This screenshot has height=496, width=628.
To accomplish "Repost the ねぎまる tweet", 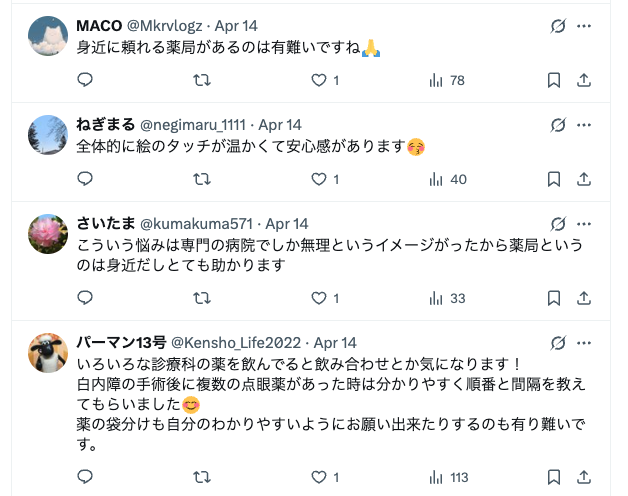I will point(201,180).
